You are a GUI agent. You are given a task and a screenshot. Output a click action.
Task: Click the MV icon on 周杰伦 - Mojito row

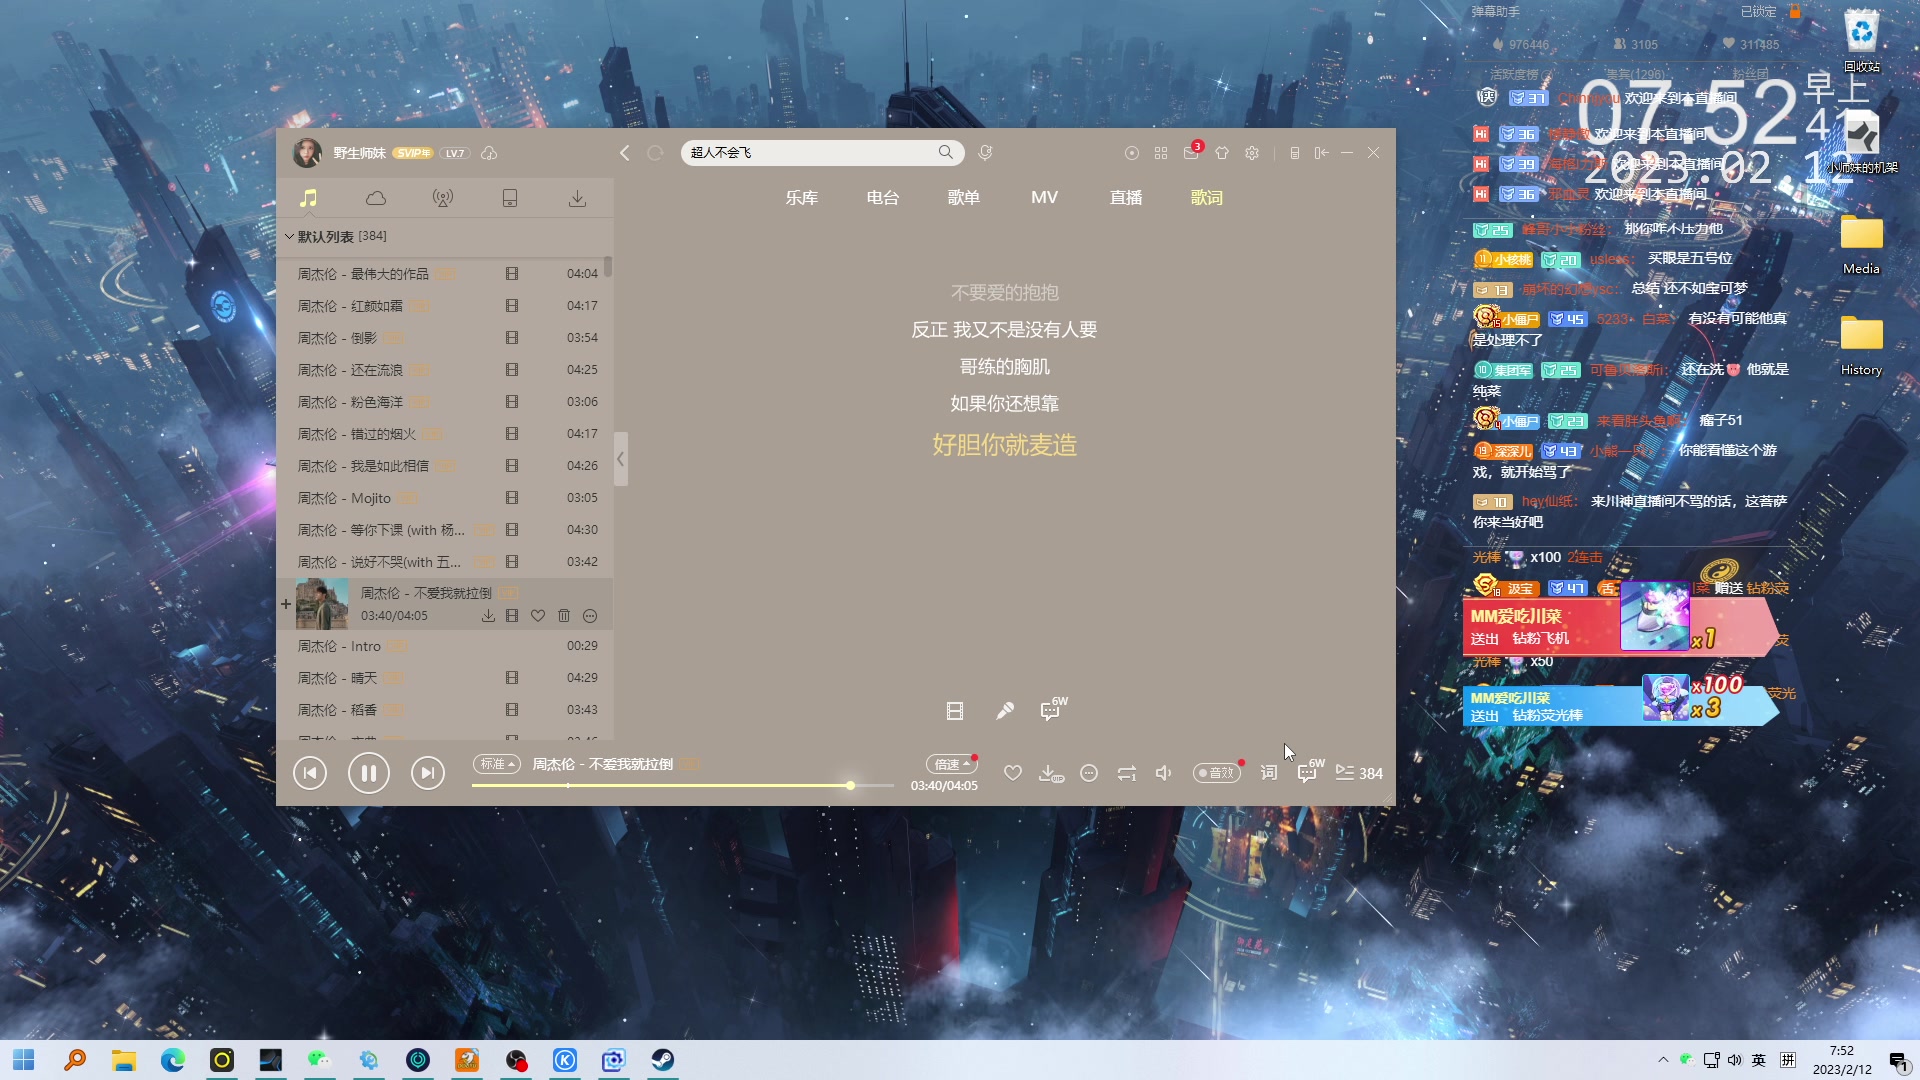[x=512, y=498]
